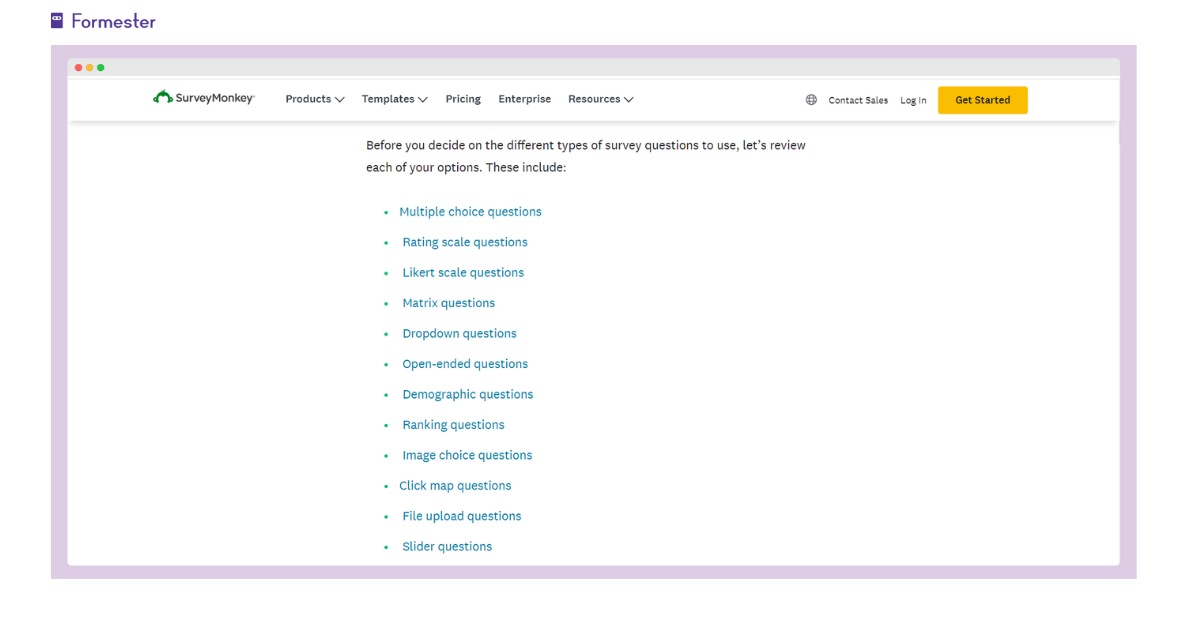Expand the Resources dropdown

click(600, 99)
